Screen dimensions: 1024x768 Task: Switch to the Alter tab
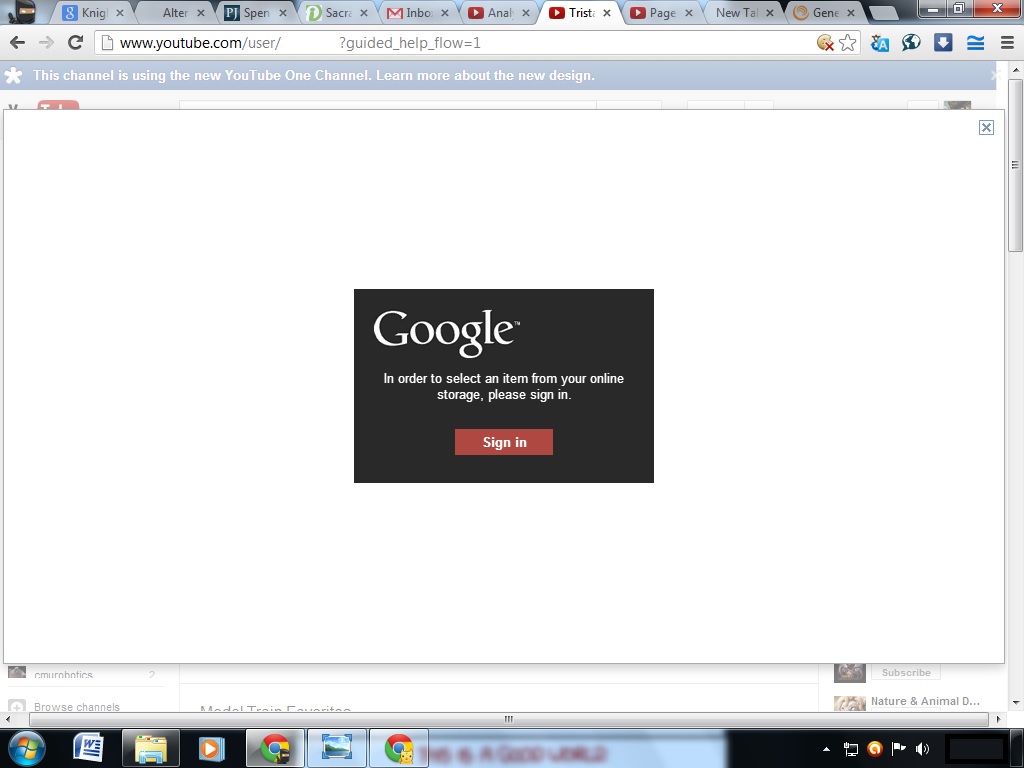(173, 13)
